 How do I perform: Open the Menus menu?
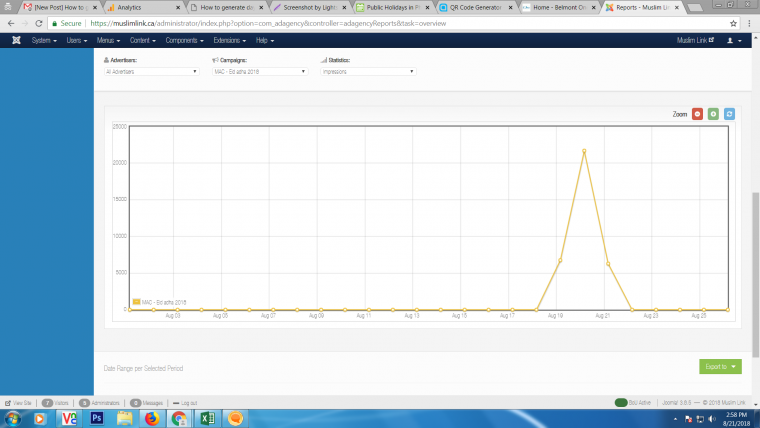[108, 40]
